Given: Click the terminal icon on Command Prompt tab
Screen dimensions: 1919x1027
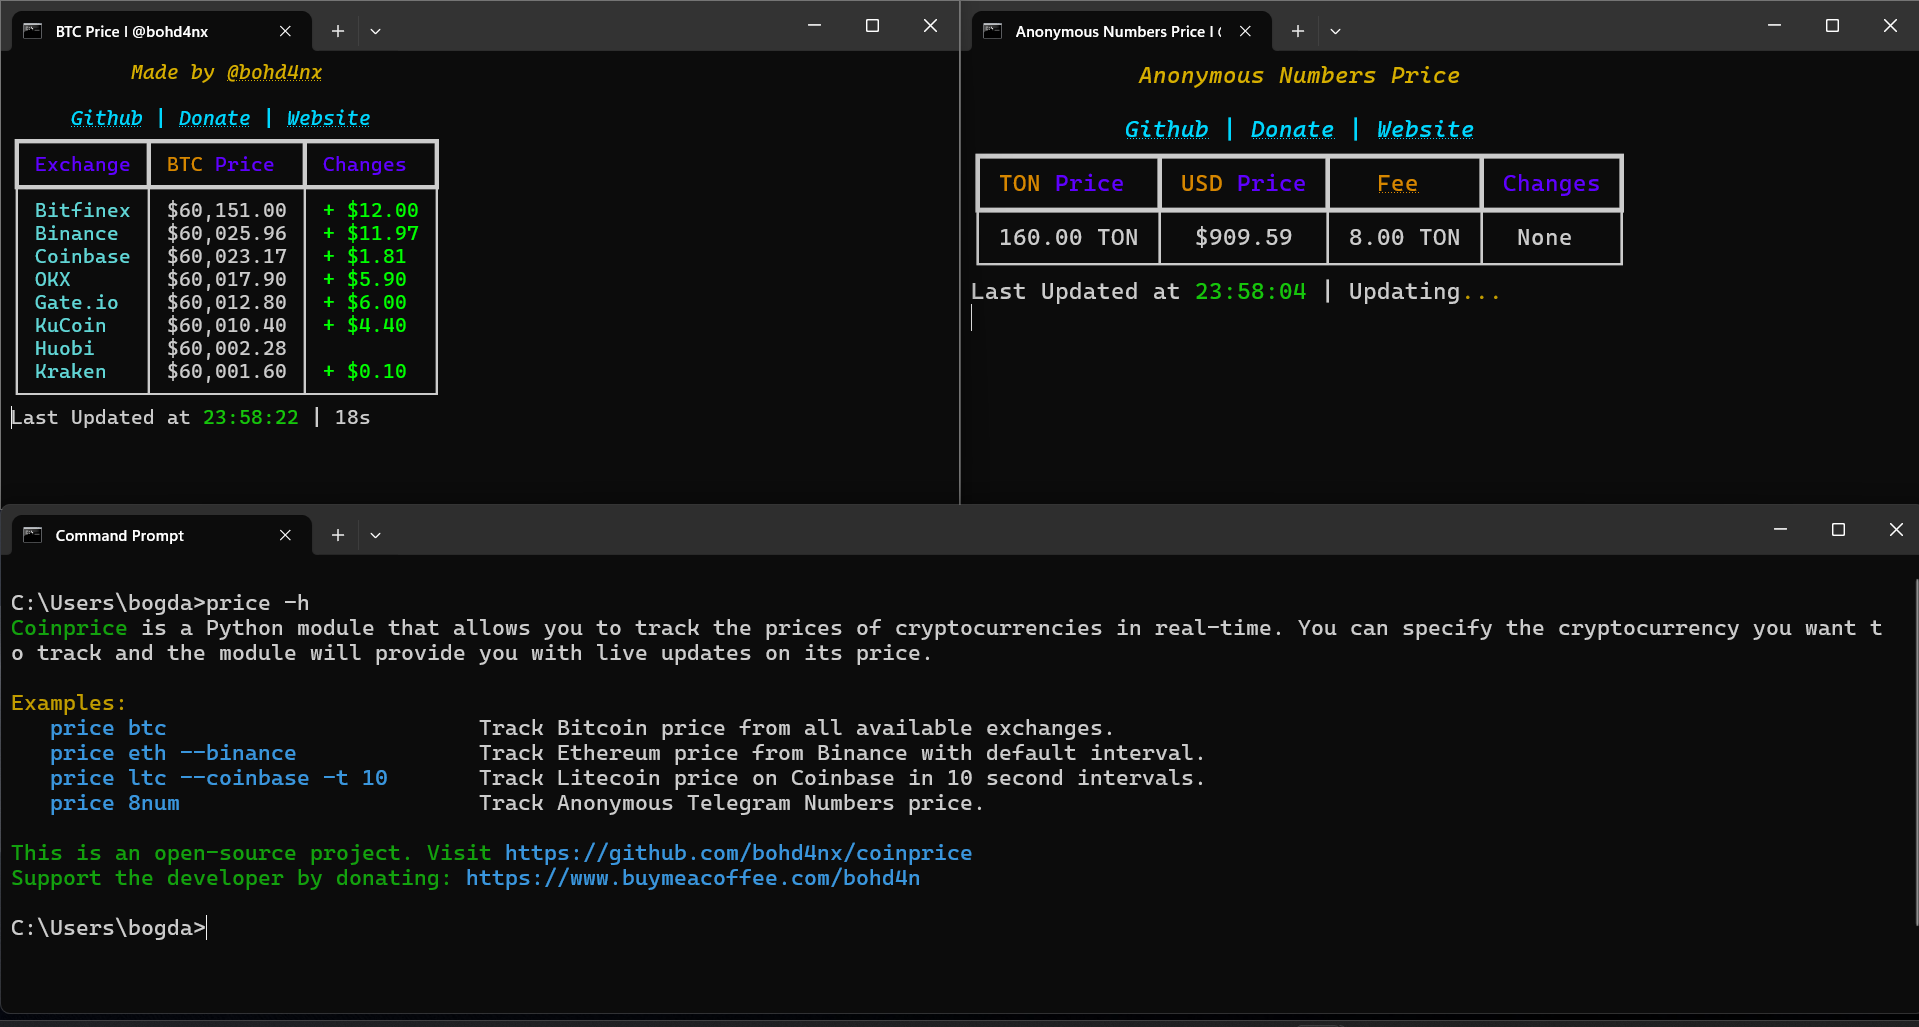Looking at the screenshot, I should [x=32, y=535].
